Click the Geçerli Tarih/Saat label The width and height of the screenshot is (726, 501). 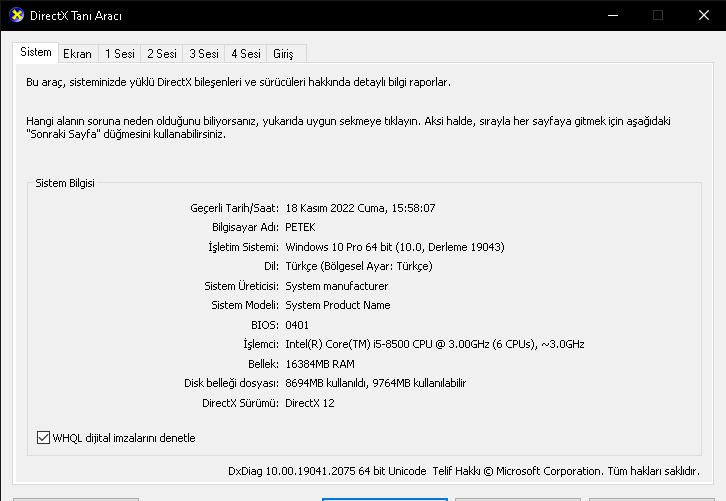[x=234, y=208]
